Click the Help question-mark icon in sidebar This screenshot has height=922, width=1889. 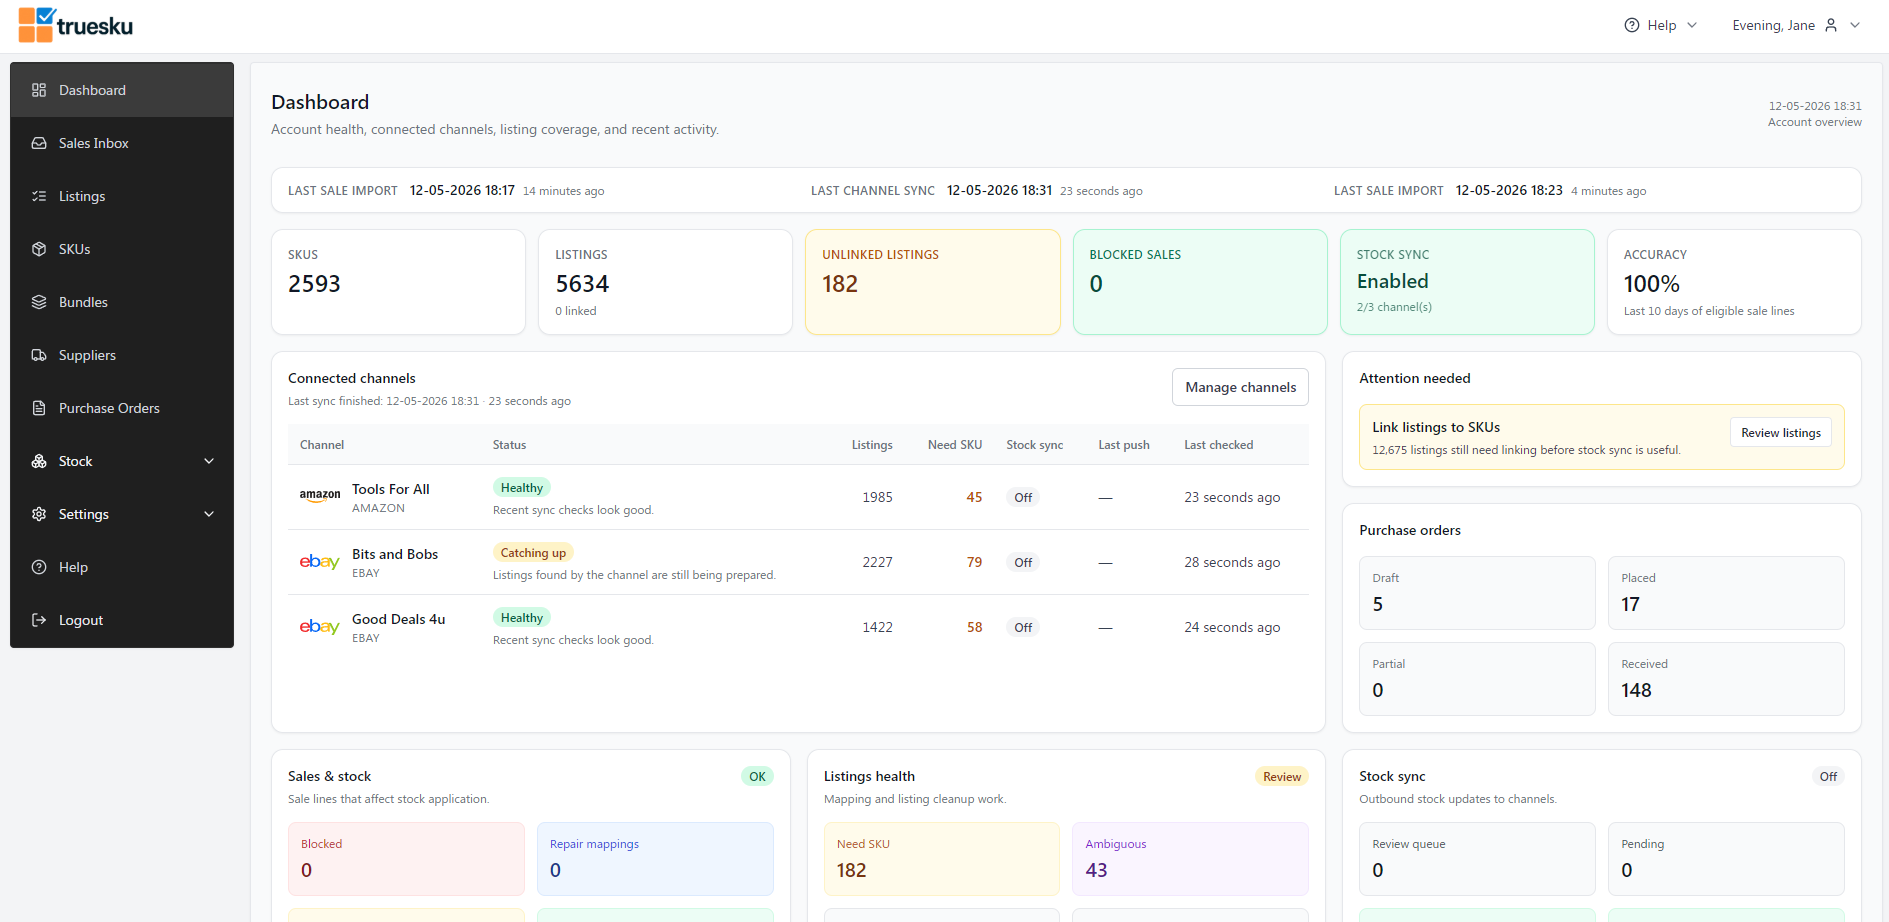39,567
